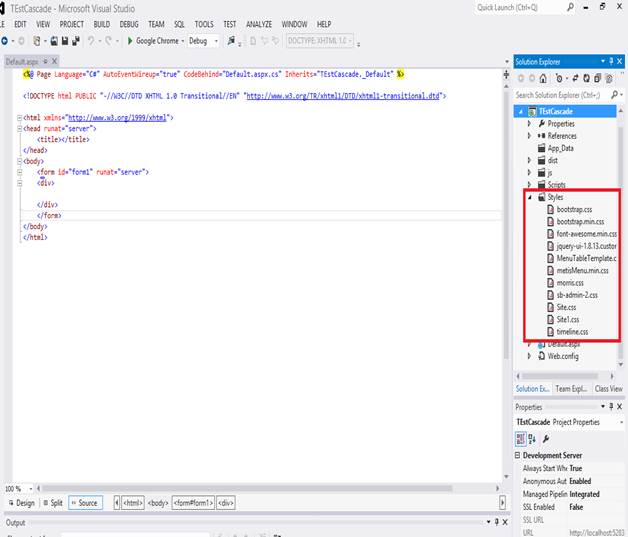The image size is (628, 537).
Task: Click the Categorized view icon in Properties
Action: click(x=521, y=438)
